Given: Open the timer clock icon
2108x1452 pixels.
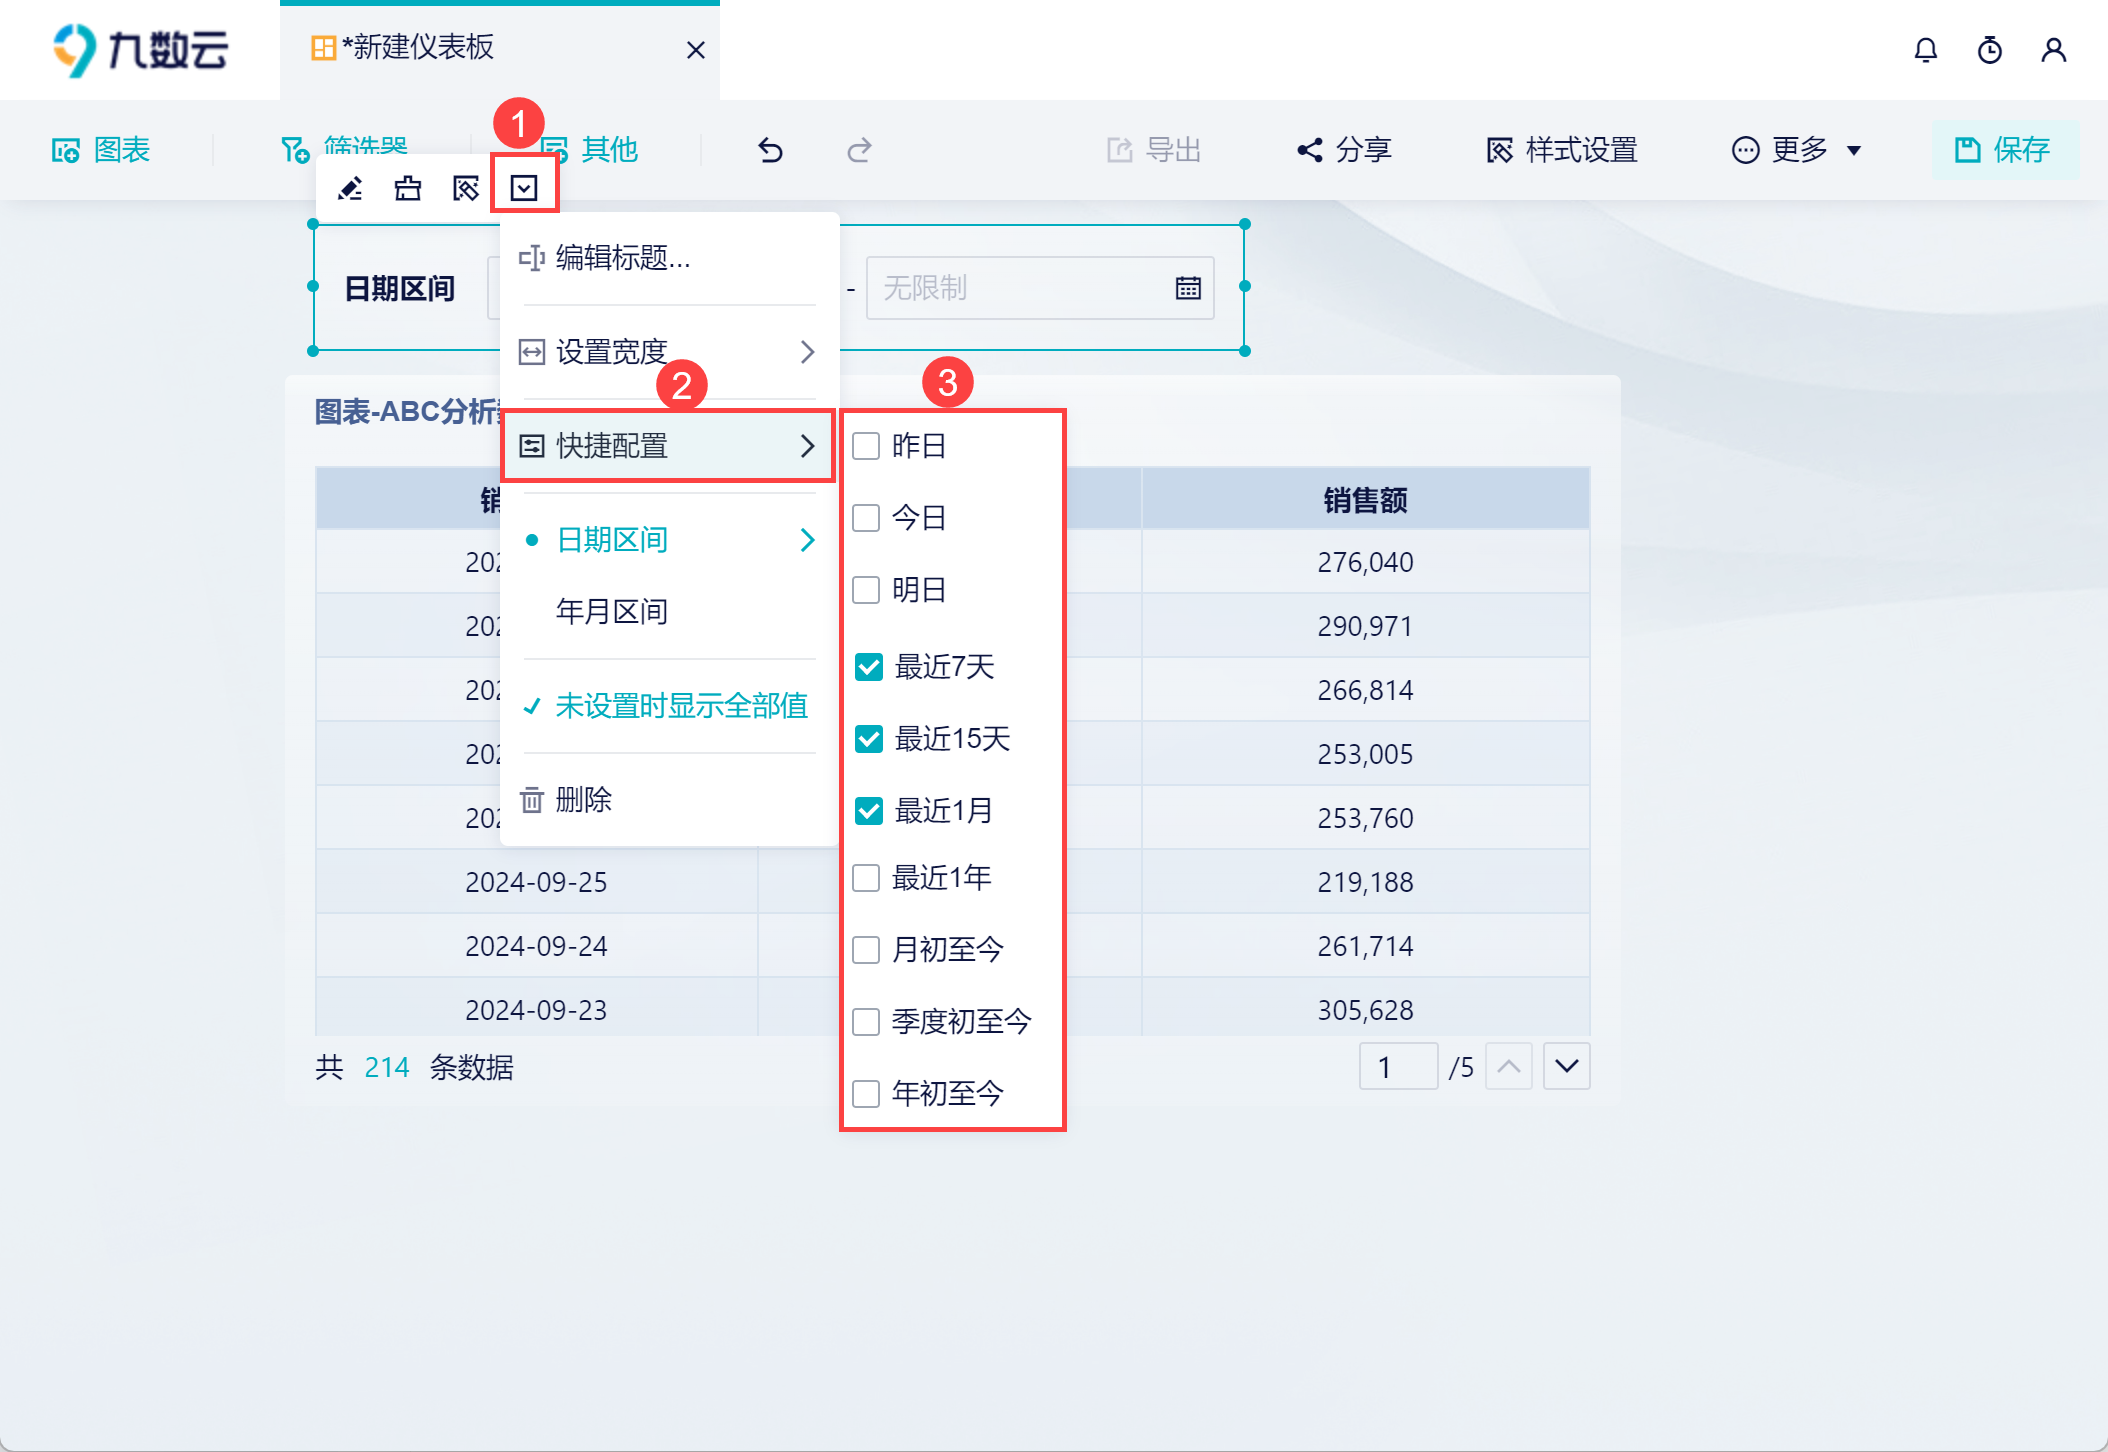Looking at the screenshot, I should 1989,50.
